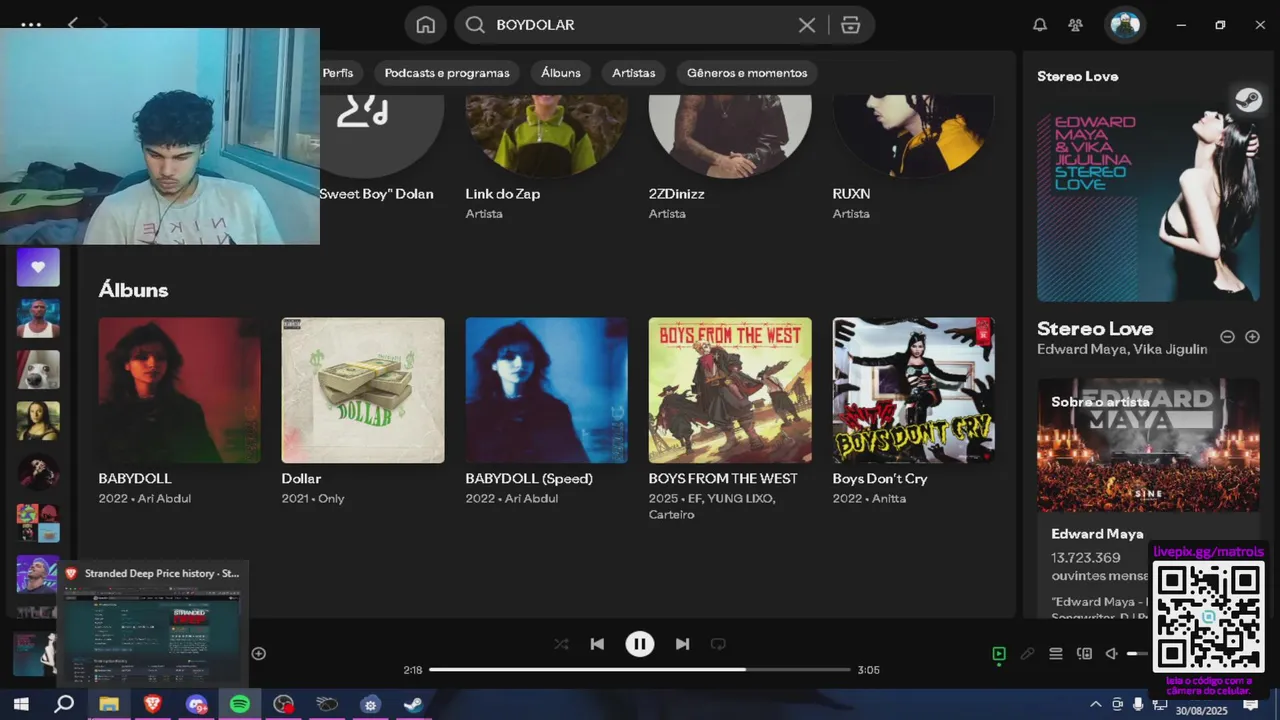Seek on the song progress bar

640,669
